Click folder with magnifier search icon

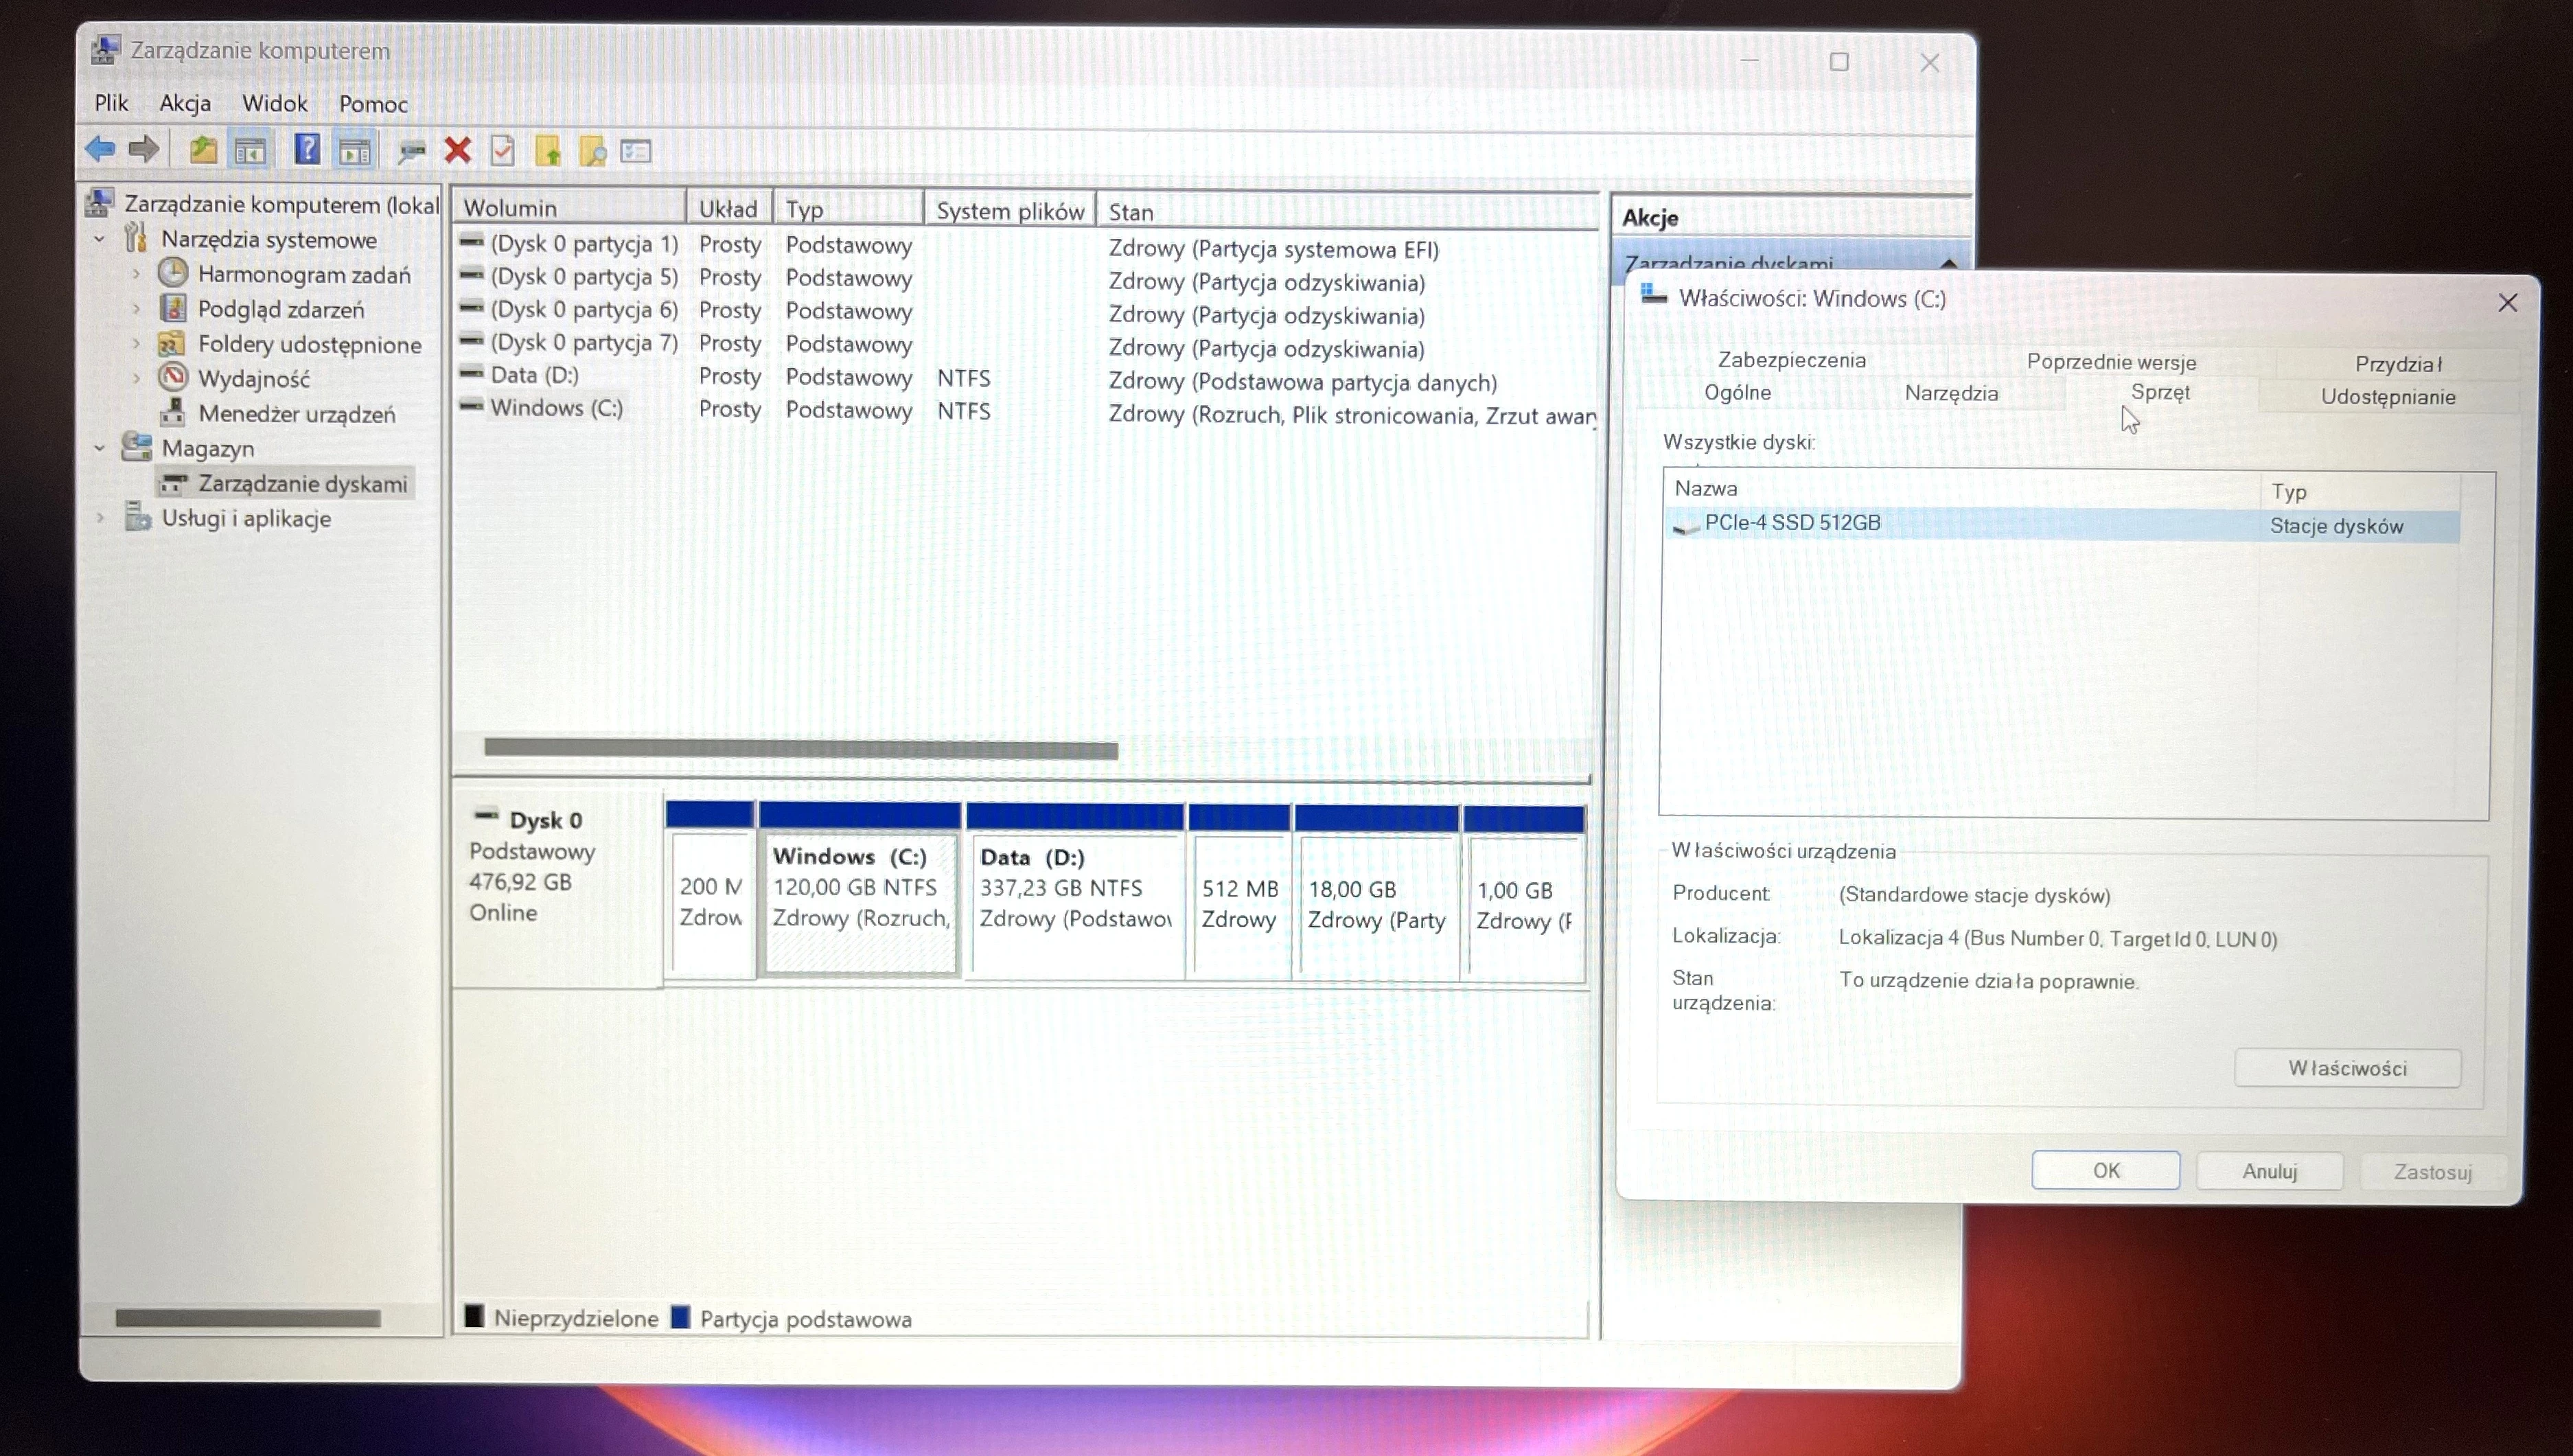[592, 152]
